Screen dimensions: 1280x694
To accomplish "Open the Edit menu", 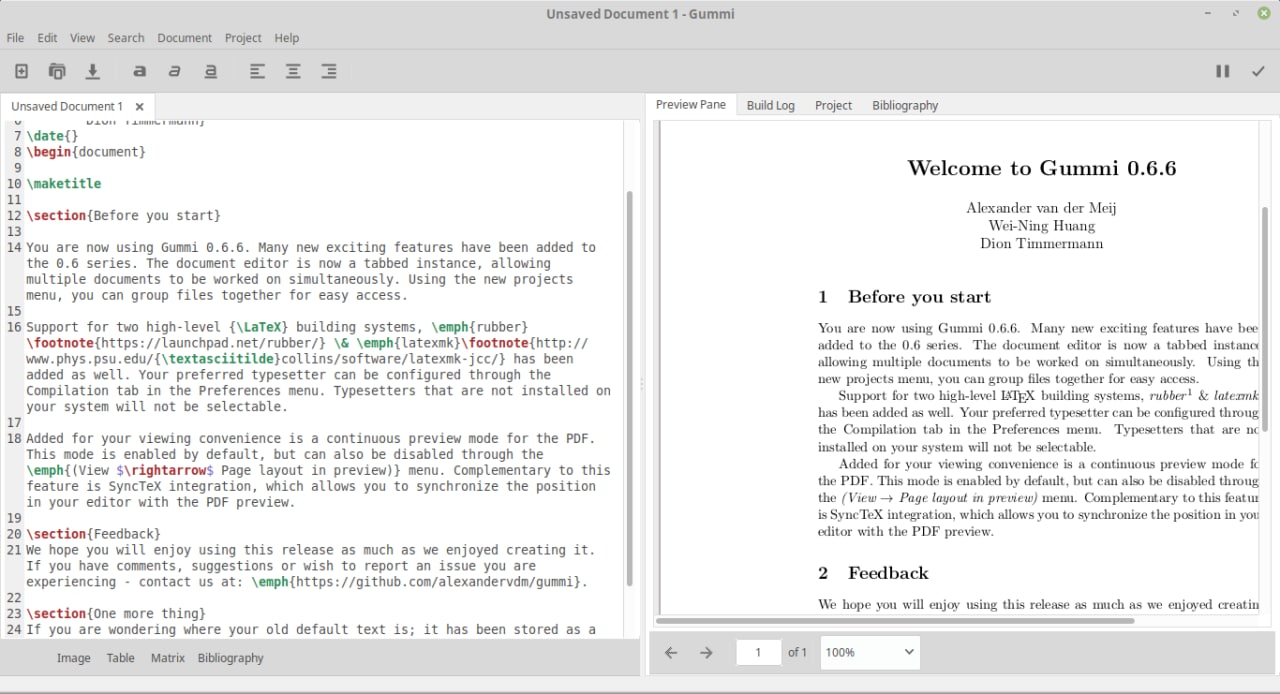I will coord(47,38).
